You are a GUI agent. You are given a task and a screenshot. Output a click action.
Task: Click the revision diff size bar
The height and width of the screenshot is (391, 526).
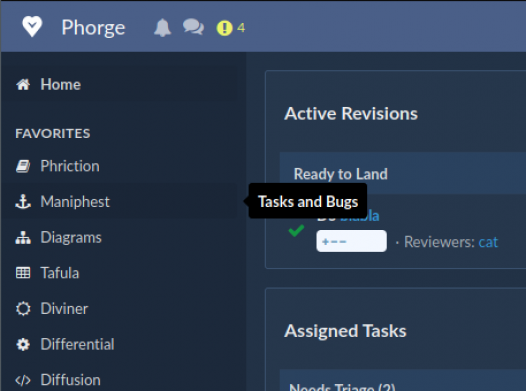tap(351, 241)
